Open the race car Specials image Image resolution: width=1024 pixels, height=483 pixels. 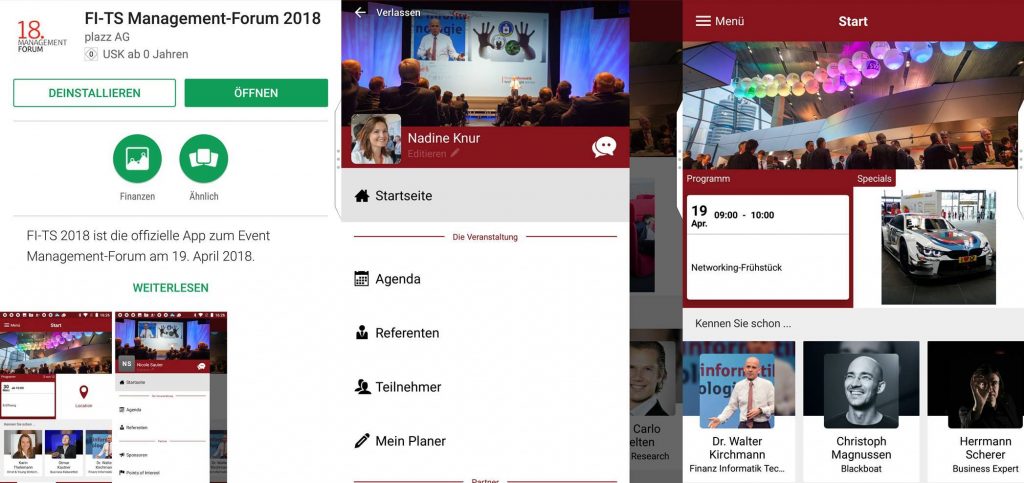coord(938,247)
